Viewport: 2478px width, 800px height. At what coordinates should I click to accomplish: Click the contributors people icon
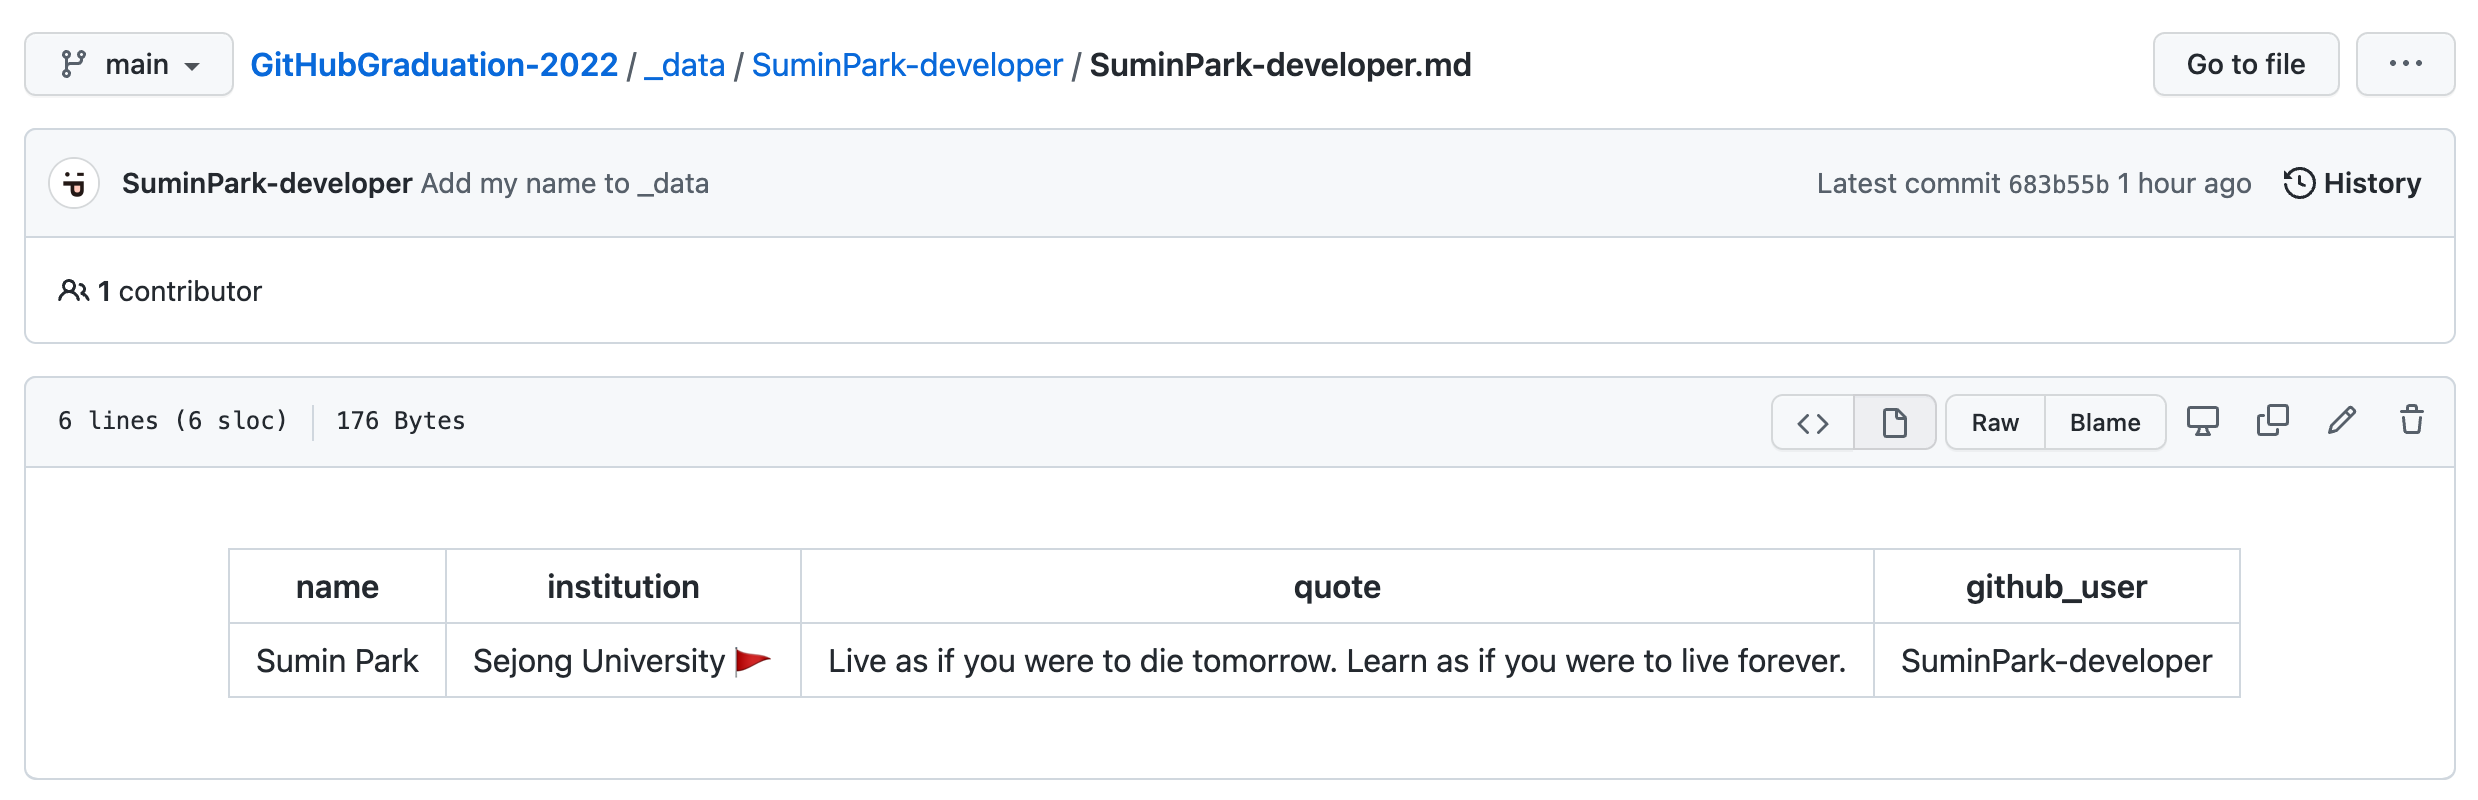[x=74, y=291]
